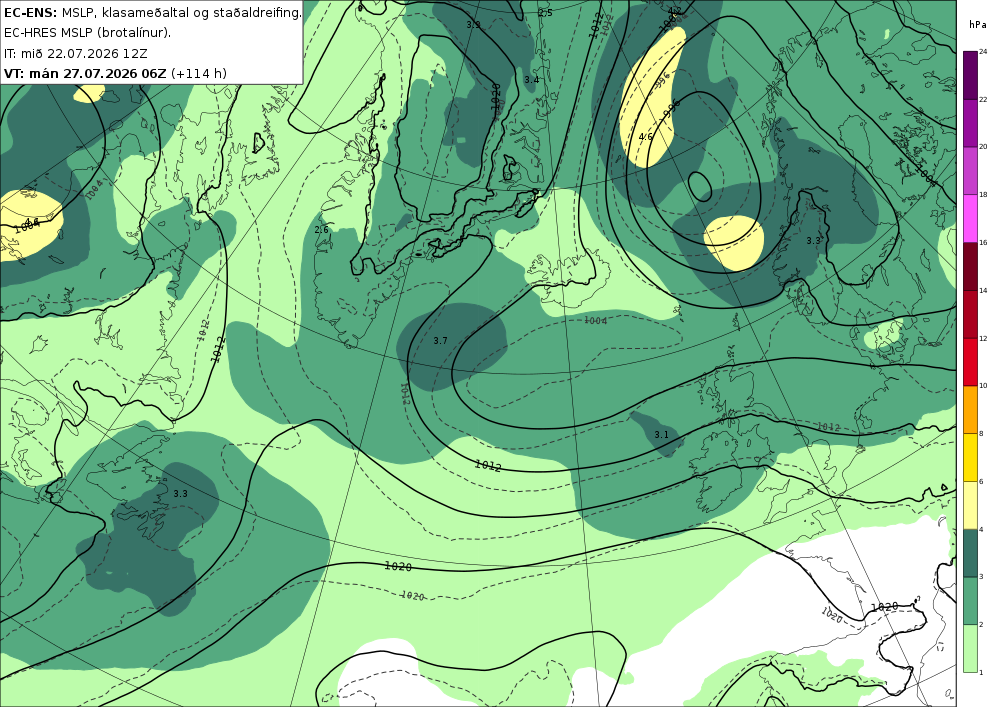Click the pink 16-18 hPa legend swatch
Screen dimensions: 1000x707
(x=970, y=219)
